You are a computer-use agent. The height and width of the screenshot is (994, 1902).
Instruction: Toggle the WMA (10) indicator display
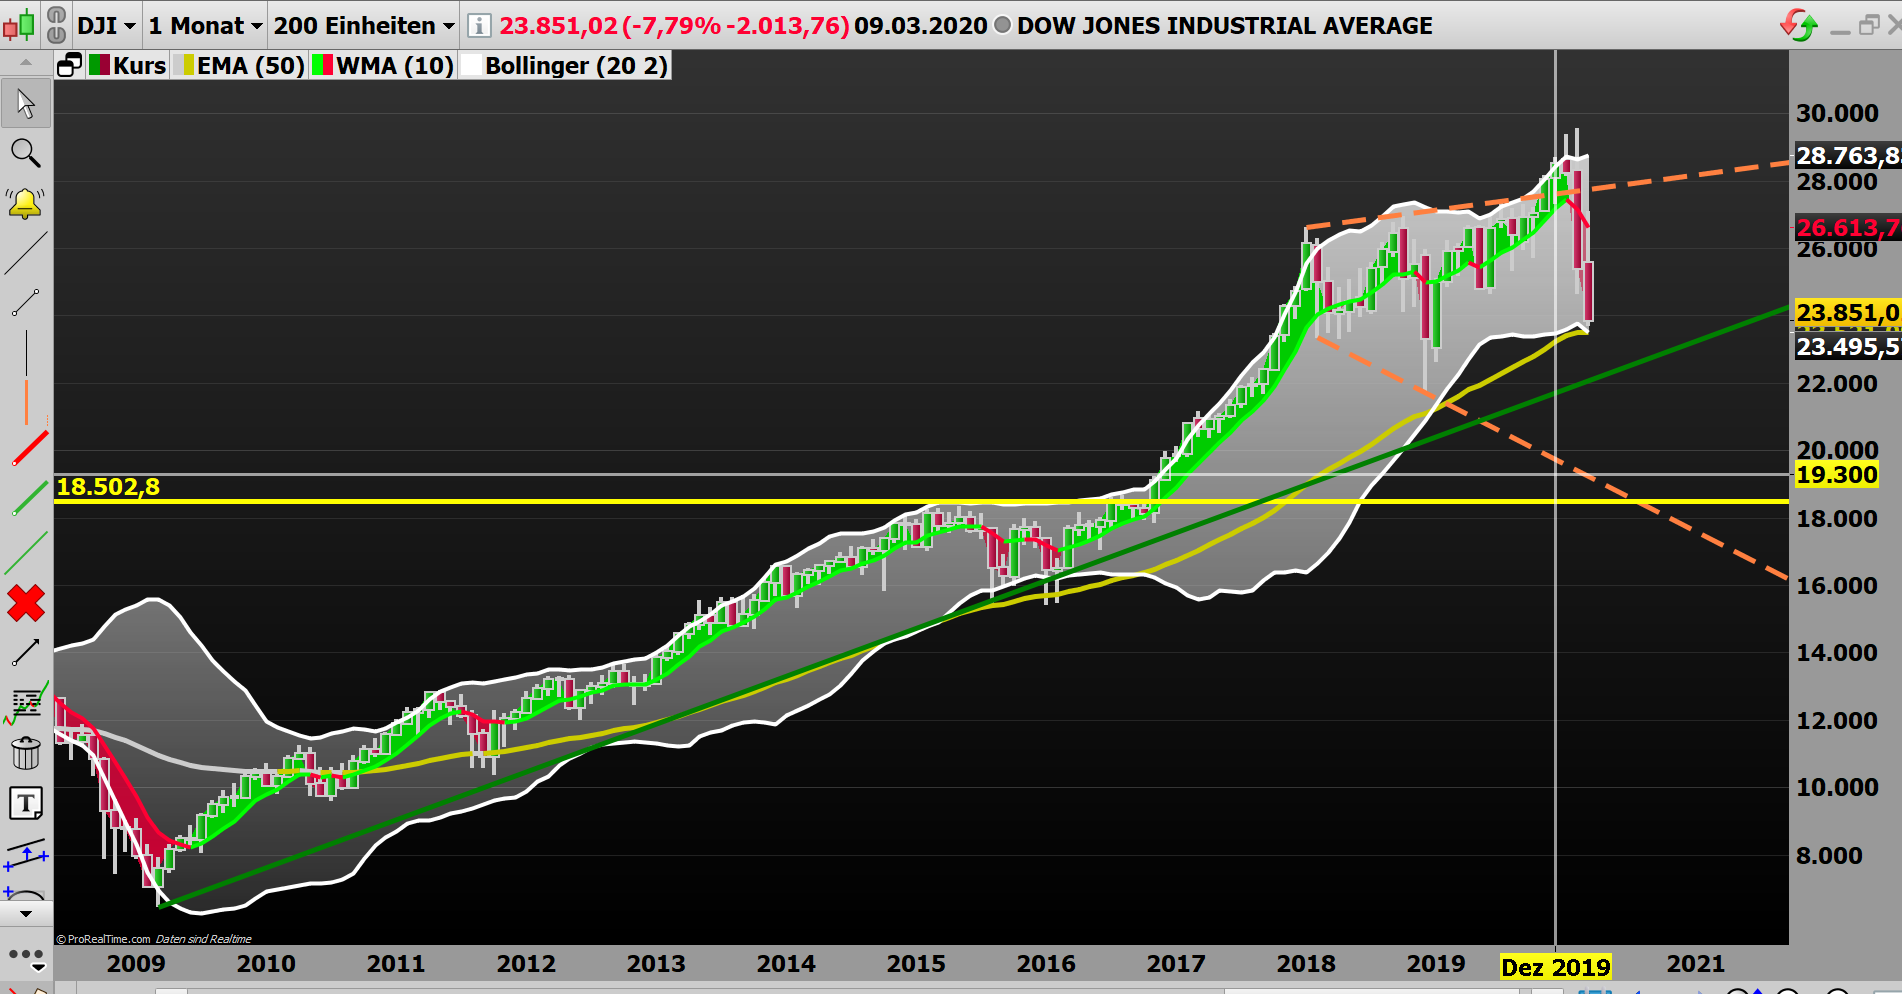[x=382, y=65]
